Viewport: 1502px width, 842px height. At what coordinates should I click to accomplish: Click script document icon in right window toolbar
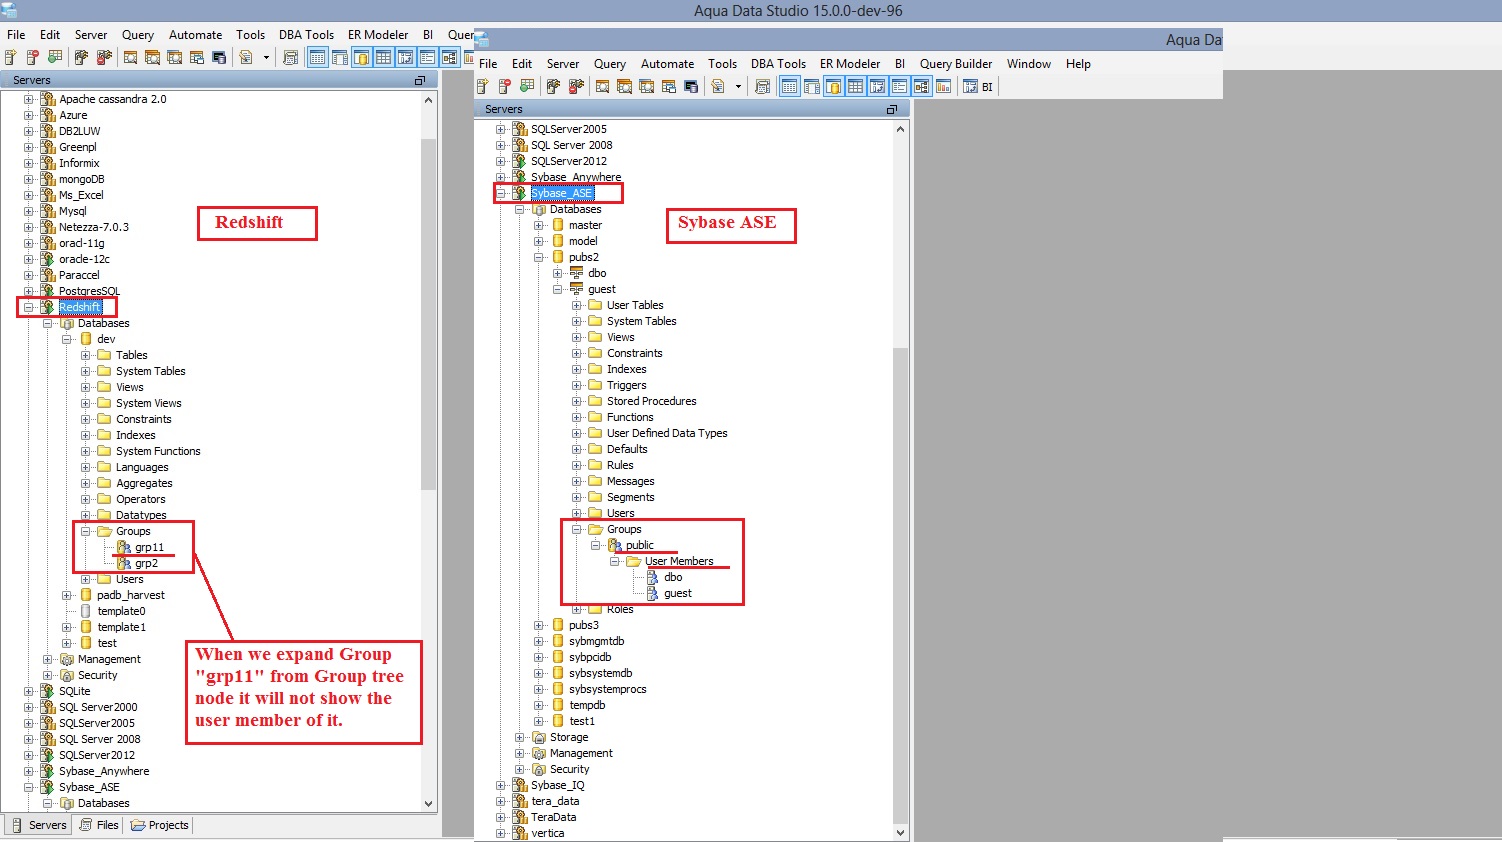pyautogui.click(x=718, y=87)
